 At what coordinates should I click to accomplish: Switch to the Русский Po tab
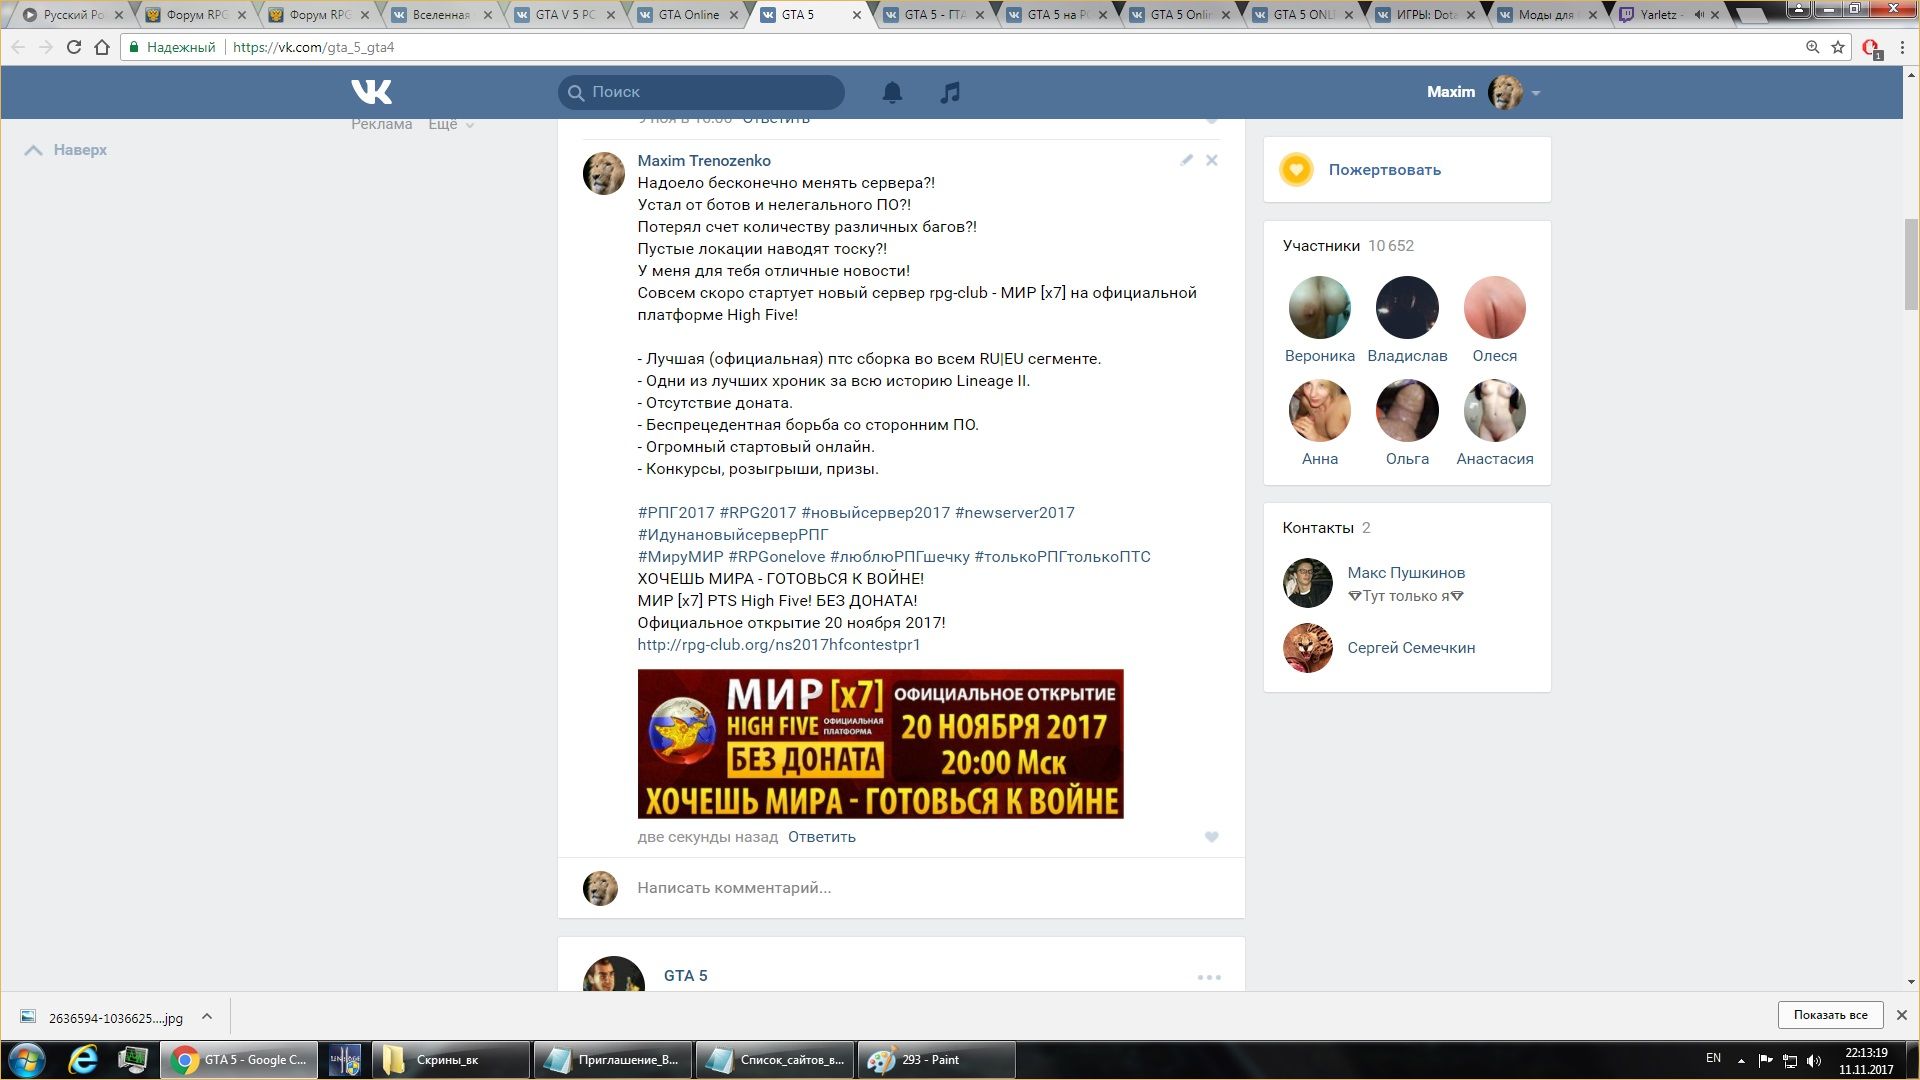(72, 15)
